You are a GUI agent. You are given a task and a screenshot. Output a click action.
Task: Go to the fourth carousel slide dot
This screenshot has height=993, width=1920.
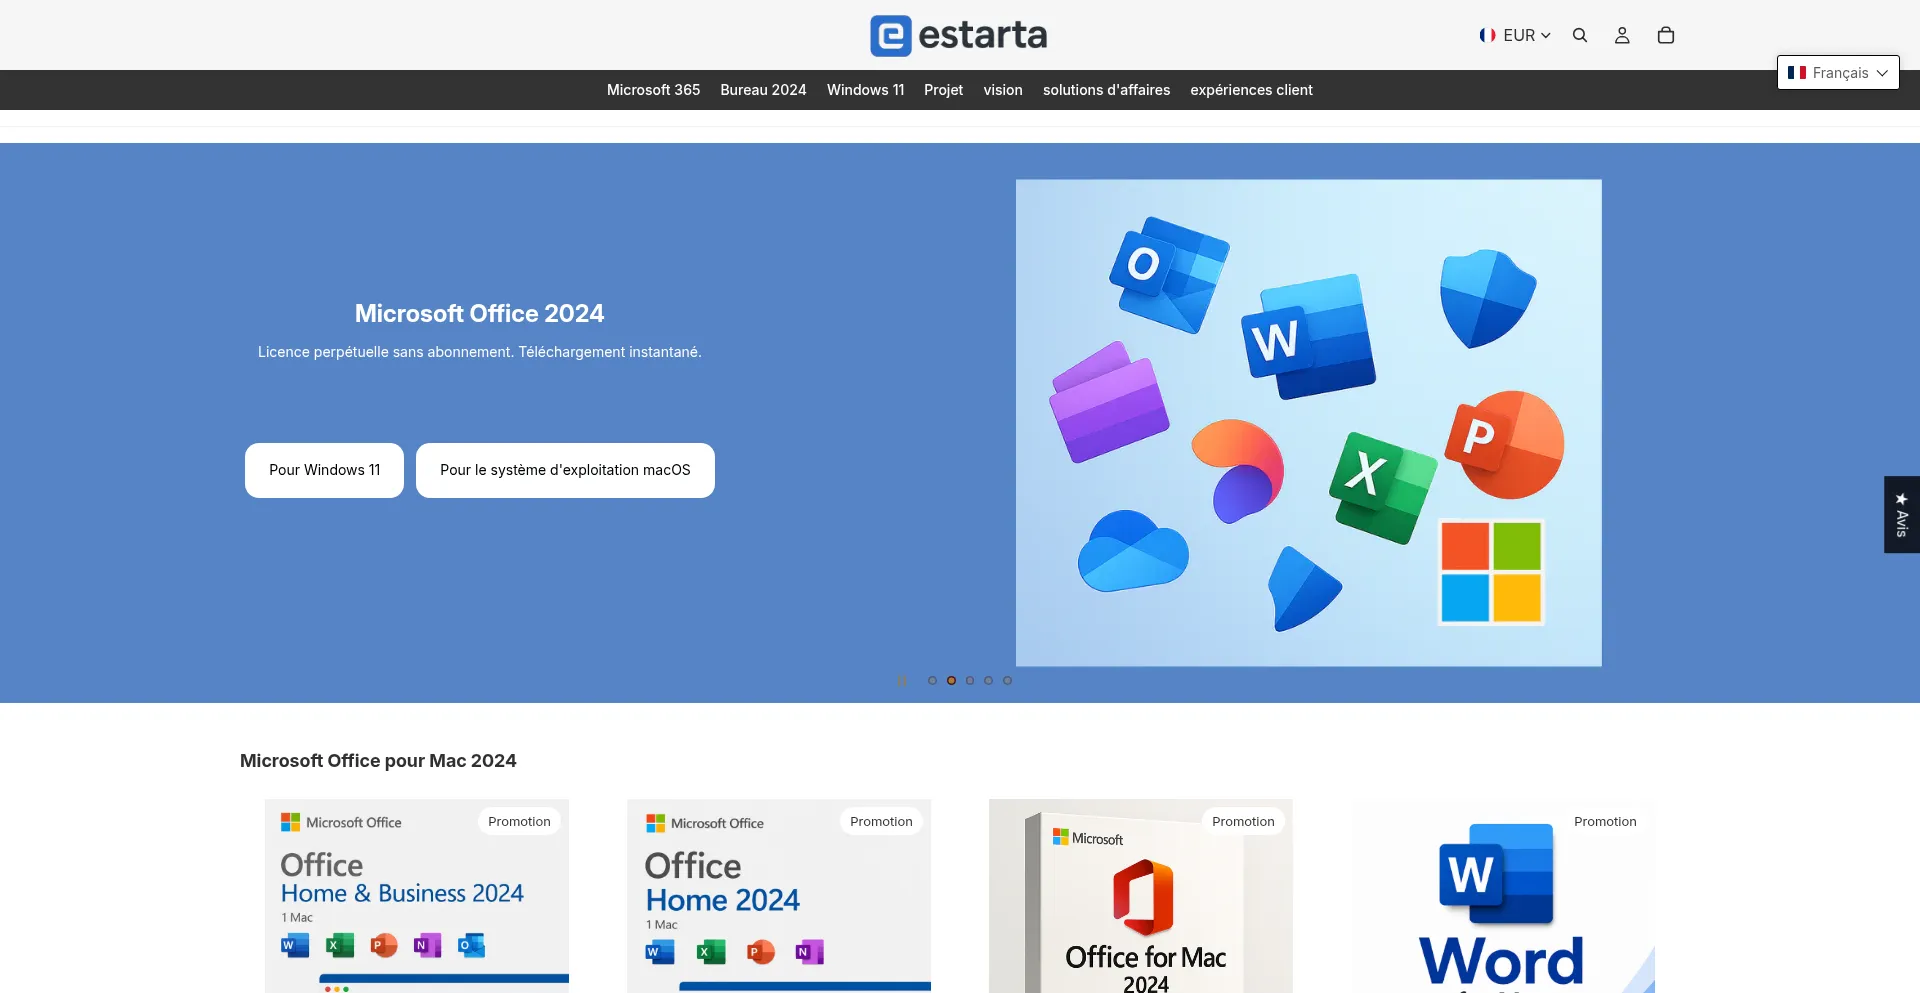tap(988, 680)
